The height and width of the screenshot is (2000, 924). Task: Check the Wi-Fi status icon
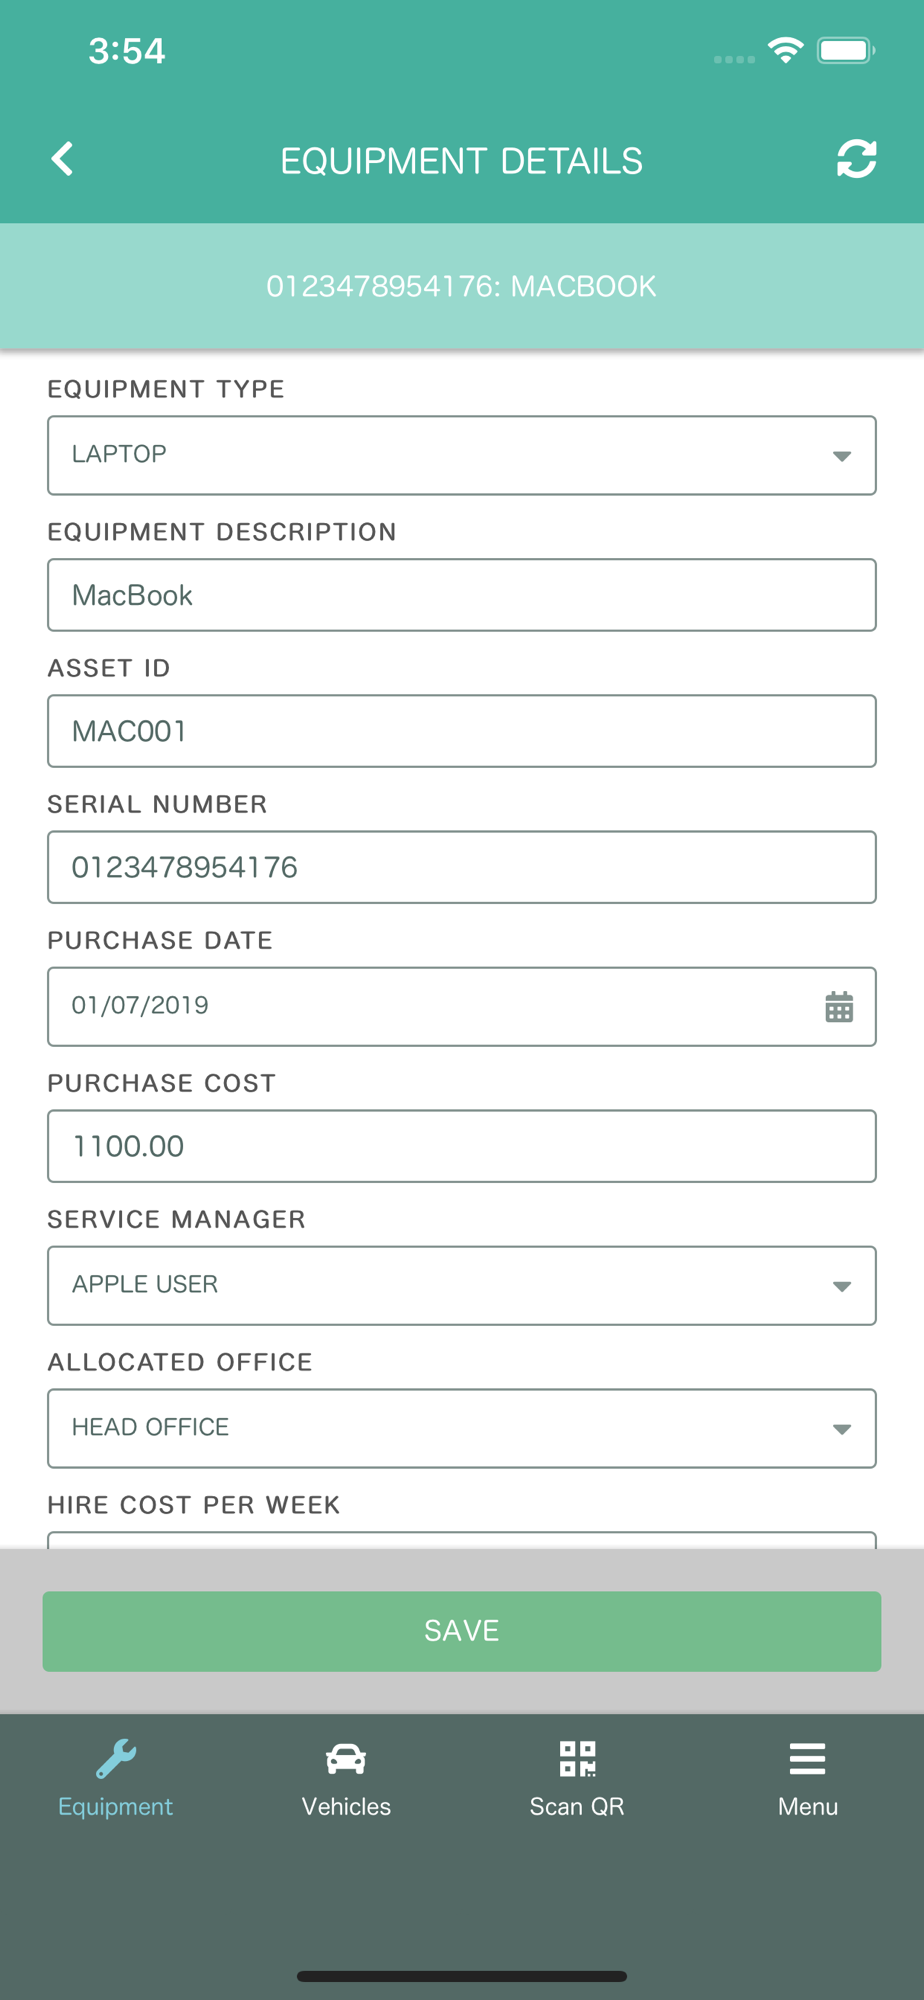pos(786,50)
